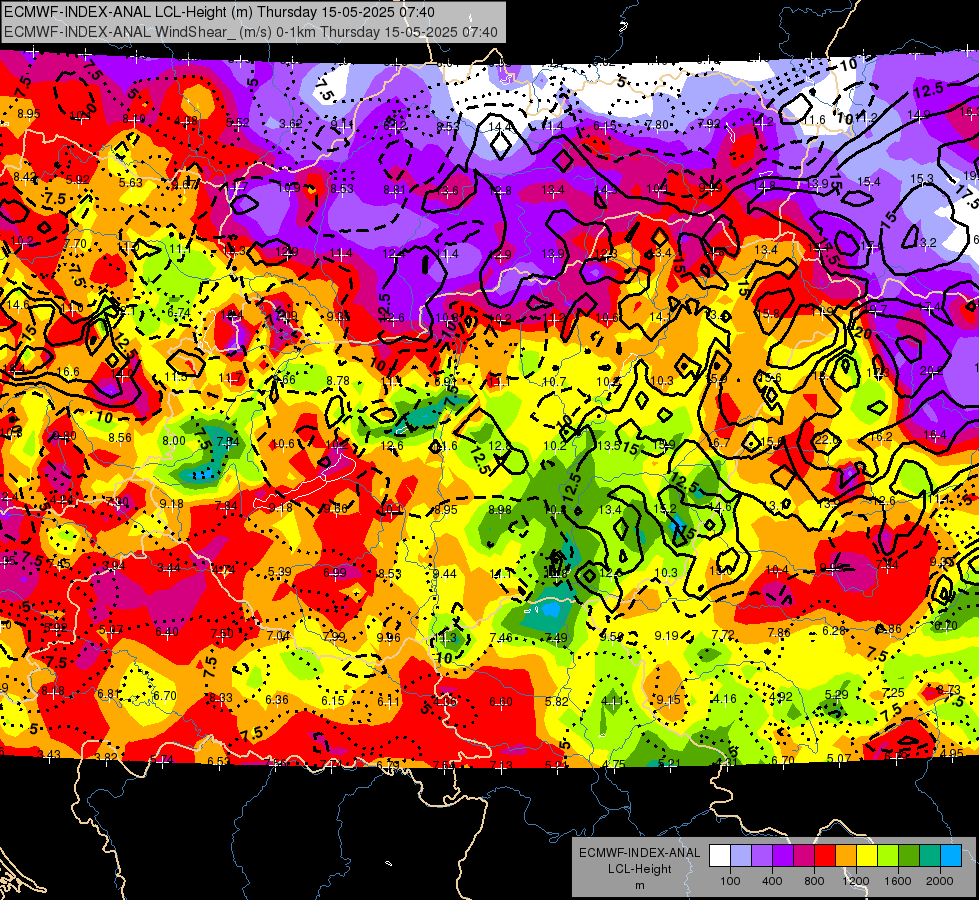The width and height of the screenshot is (979, 900).
Task: Select the blue legend swatch above 2000
Action: [x=951, y=855]
